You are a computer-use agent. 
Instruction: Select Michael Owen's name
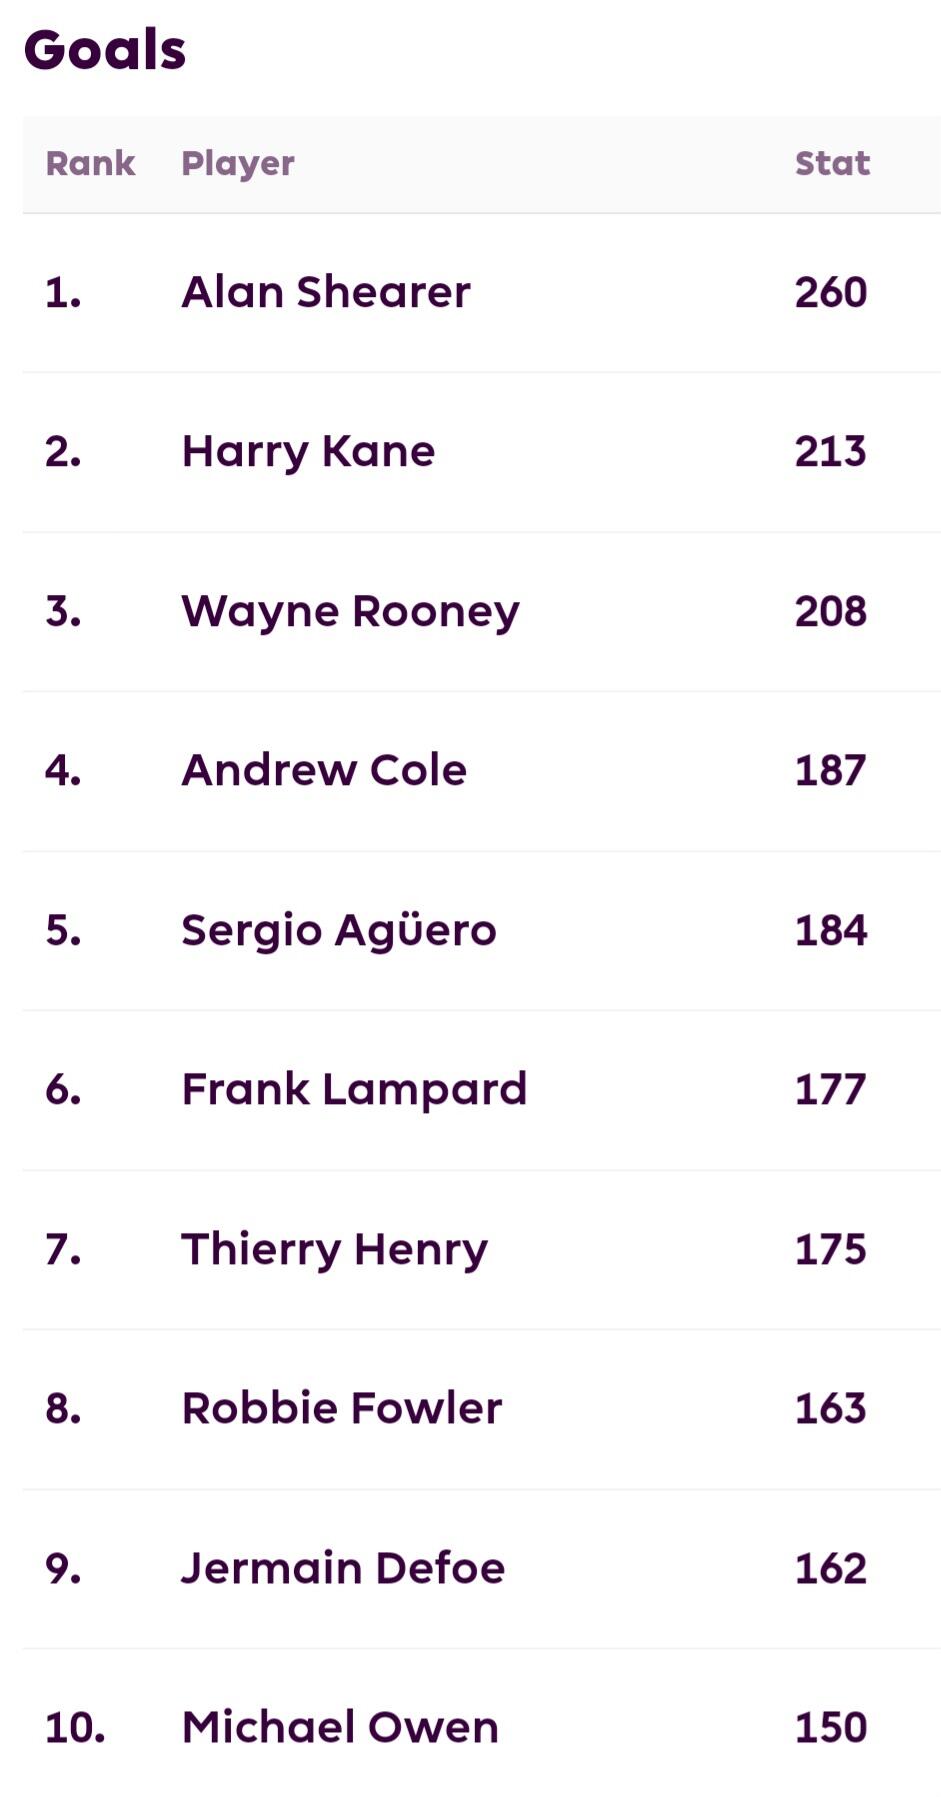tap(339, 1727)
